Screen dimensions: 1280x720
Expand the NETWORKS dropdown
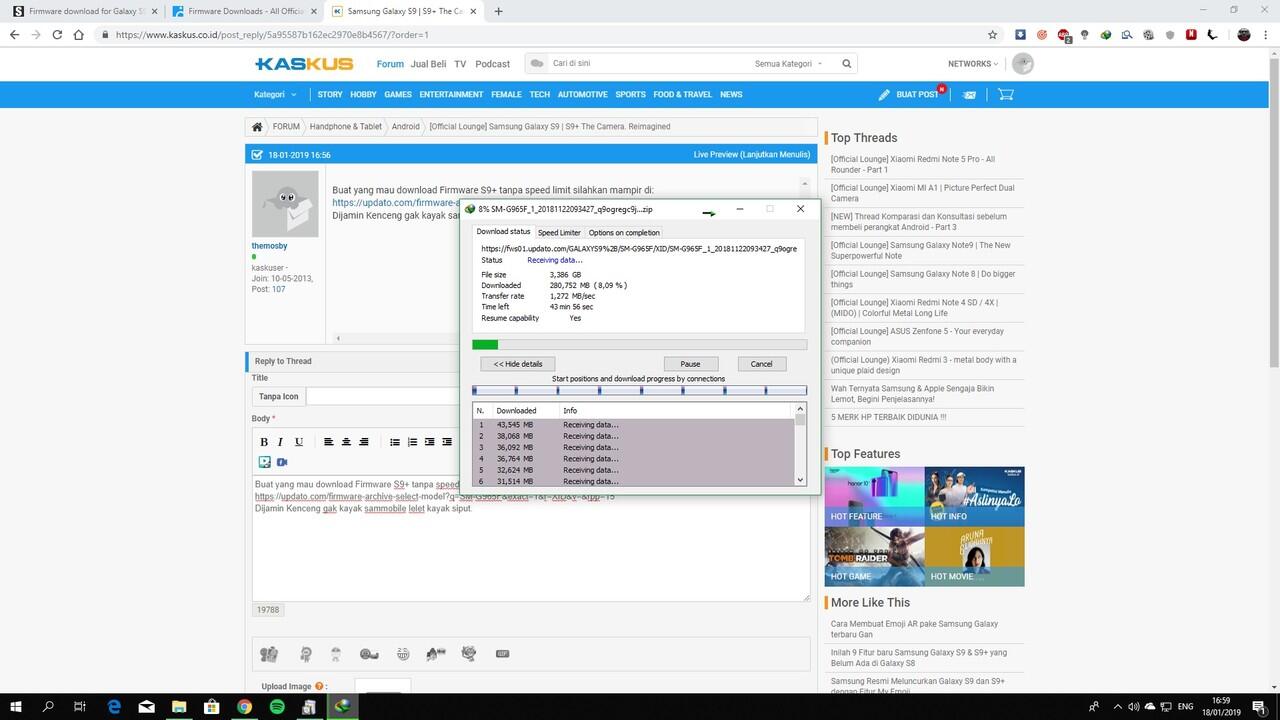[x=973, y=64]
